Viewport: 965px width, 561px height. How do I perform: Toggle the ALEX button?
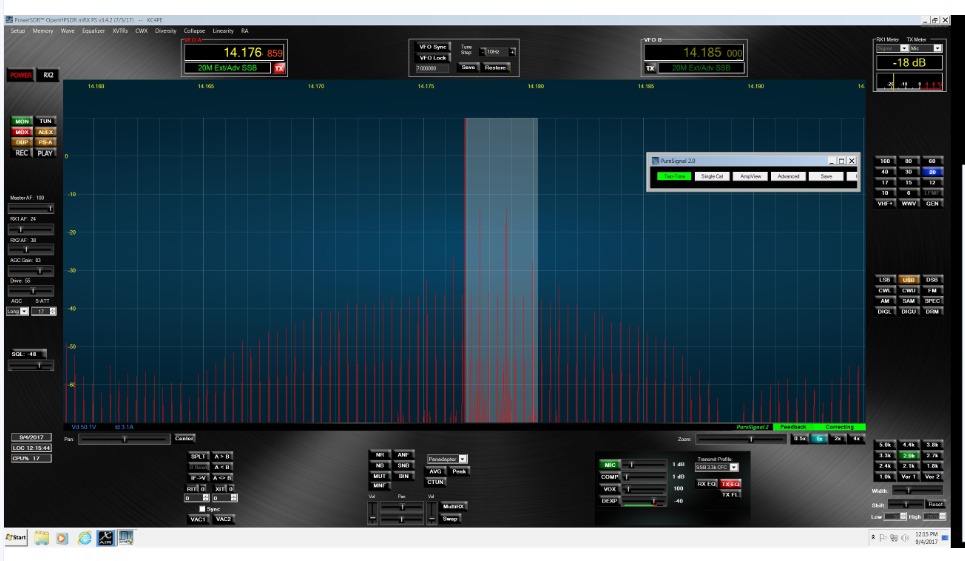click(46, 132)
